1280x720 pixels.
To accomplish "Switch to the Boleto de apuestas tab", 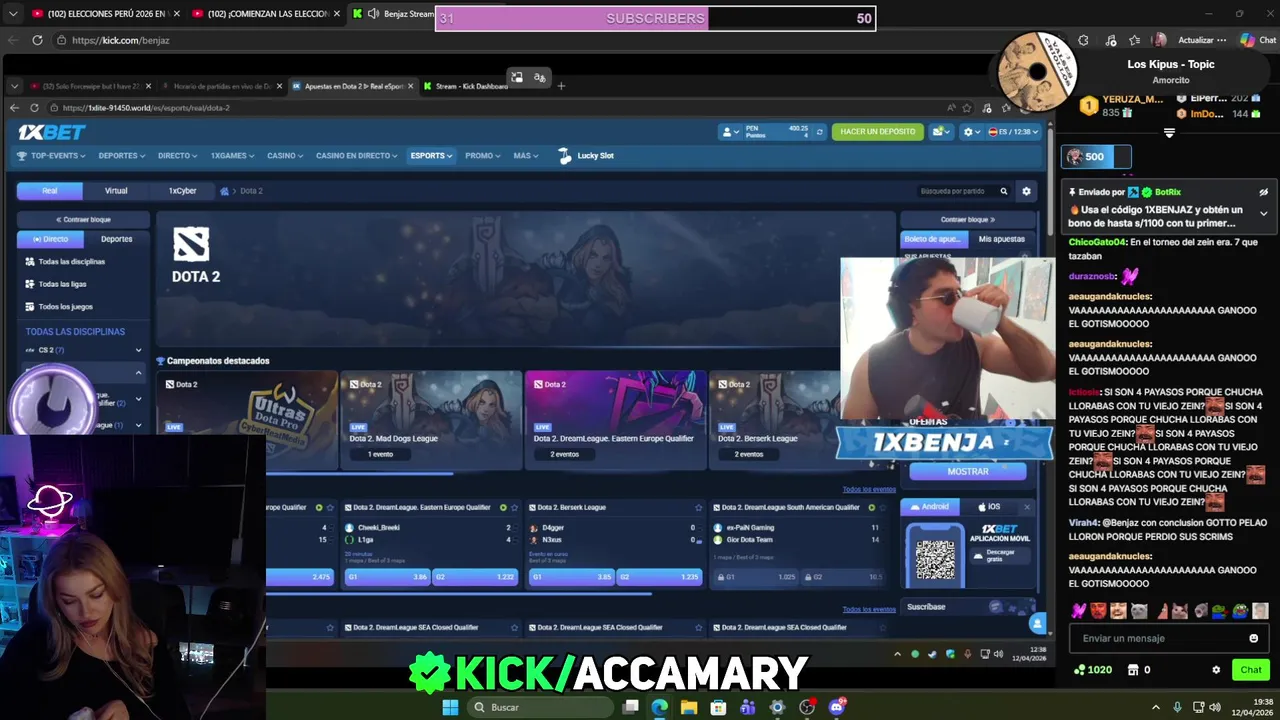I will 934,239.
